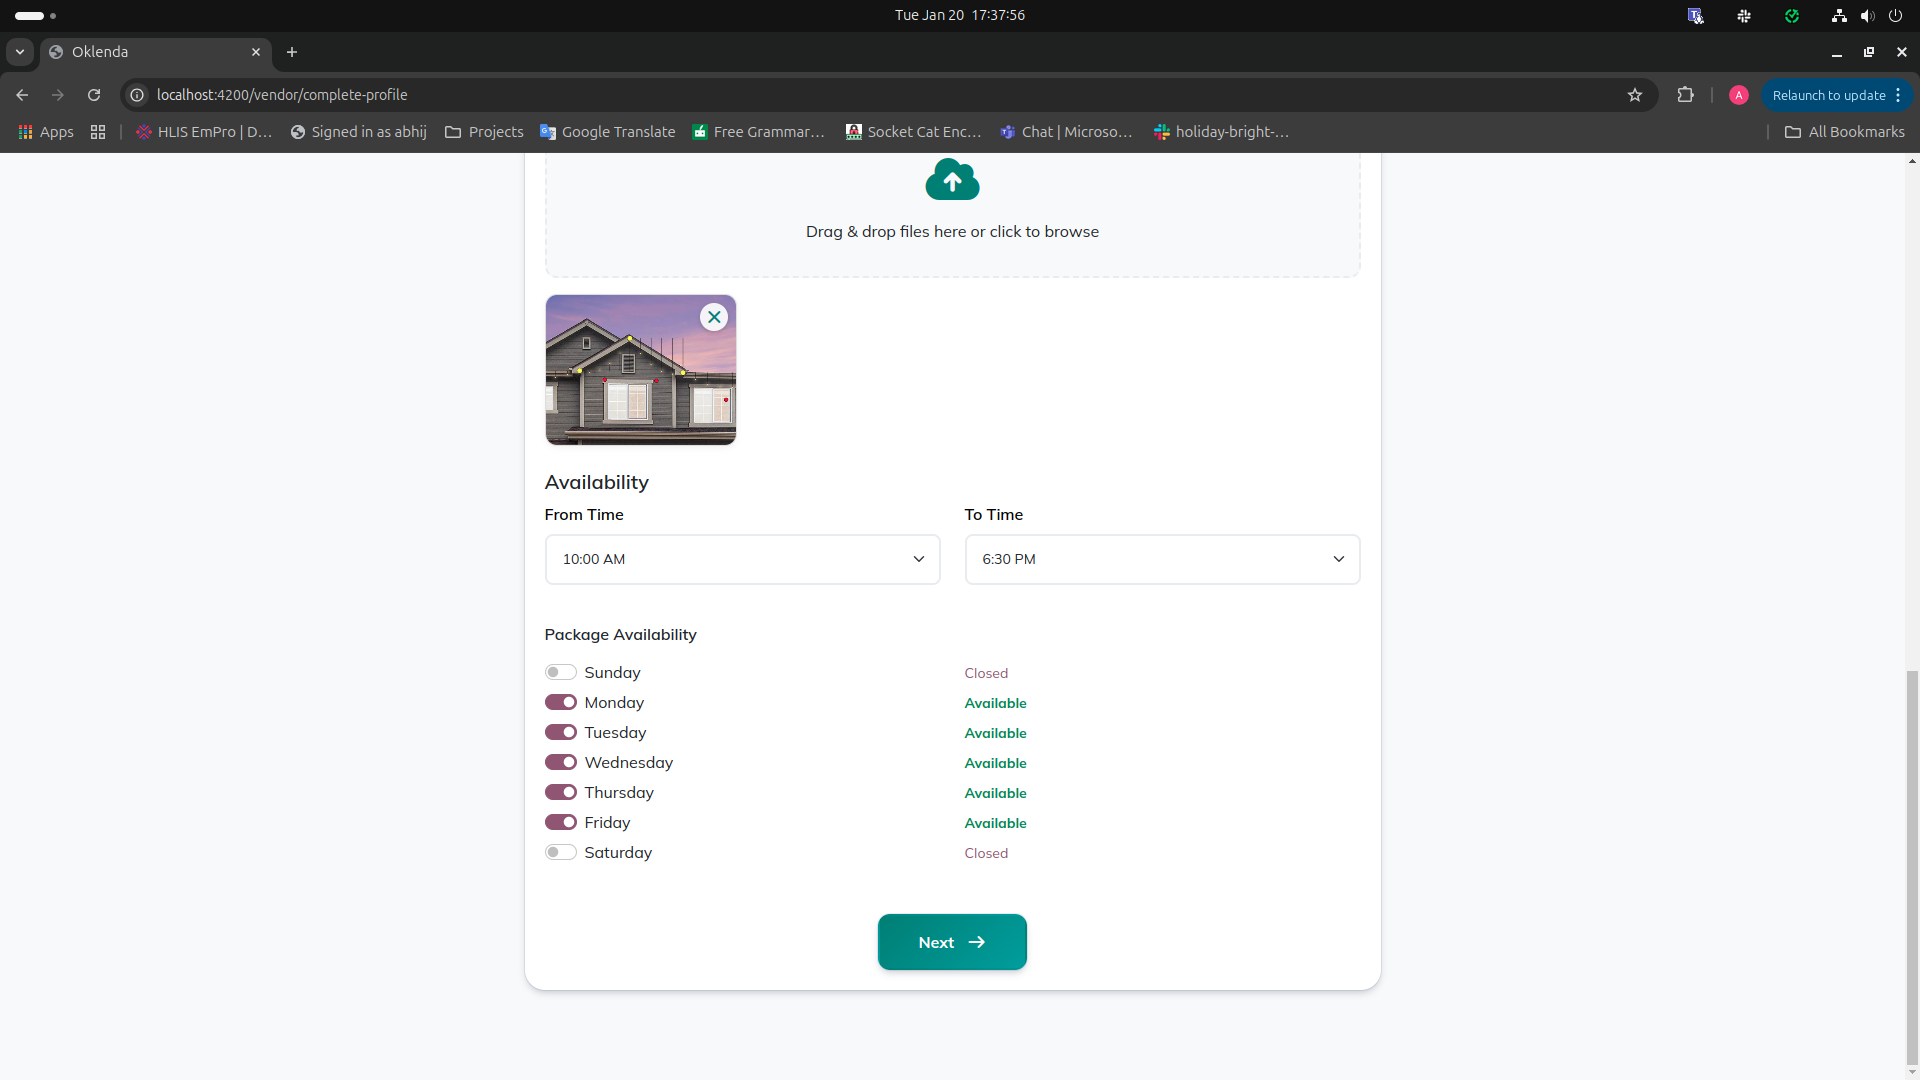1920x1080 pixels.
Task: Remove the uploaded house image
Action: [714, 317]
